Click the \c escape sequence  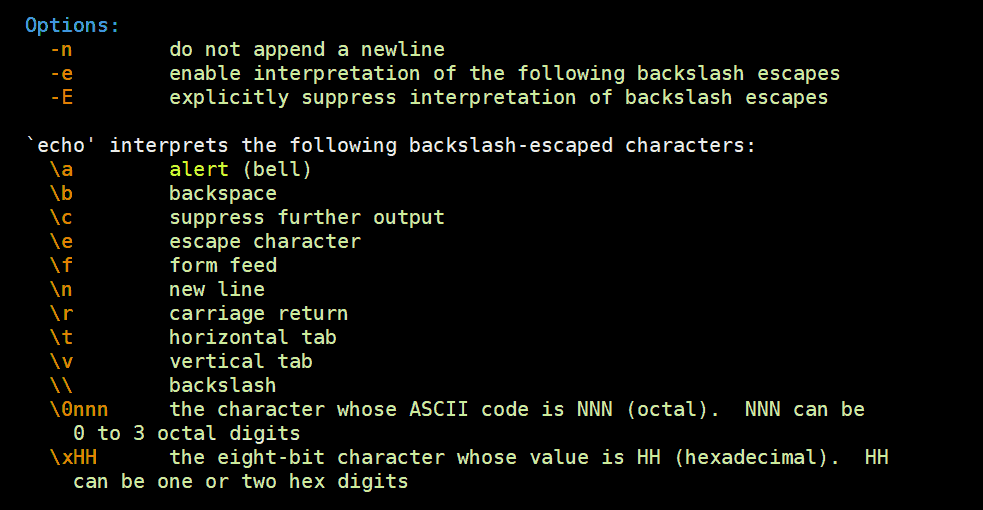[61, 217]
